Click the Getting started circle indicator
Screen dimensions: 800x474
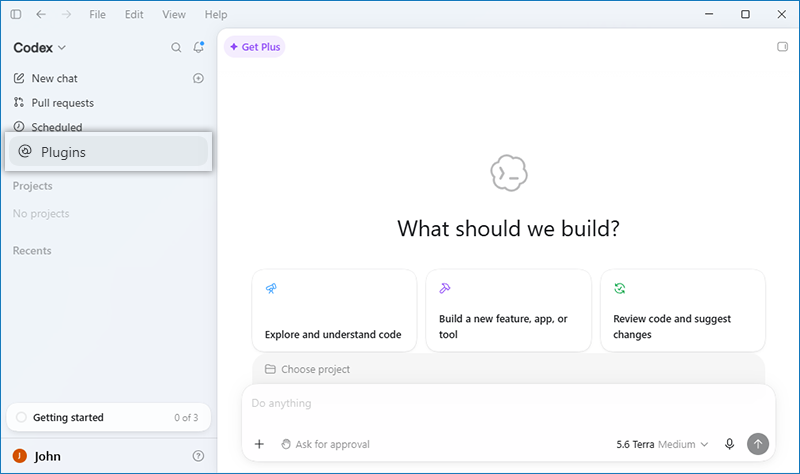(x=21, y=417)
